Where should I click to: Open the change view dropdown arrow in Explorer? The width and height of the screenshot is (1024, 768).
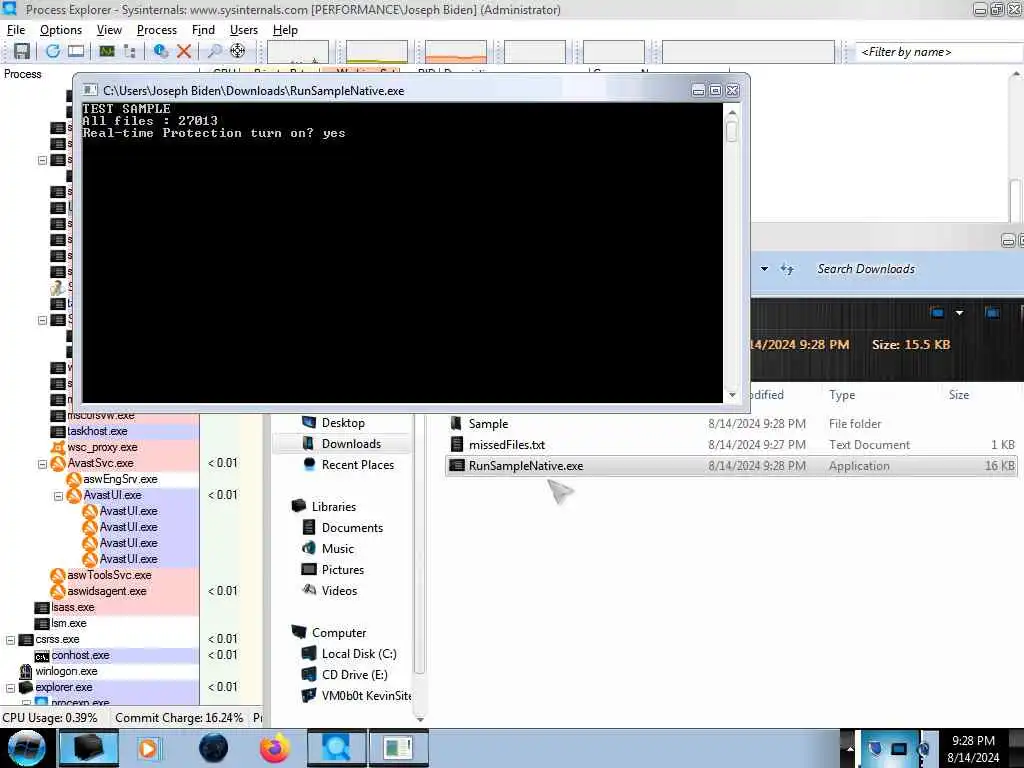coord(959,313)
